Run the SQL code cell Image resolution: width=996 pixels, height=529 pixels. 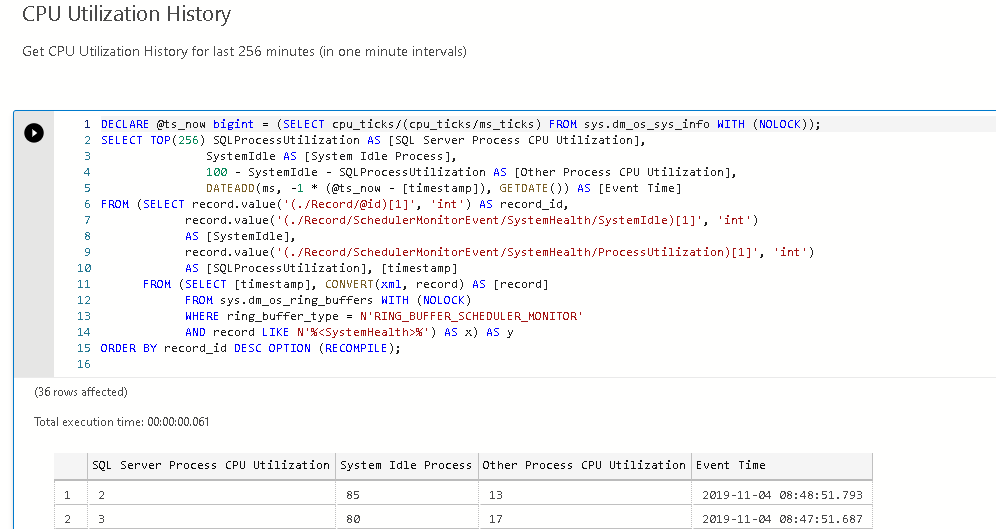coord(34,133)
